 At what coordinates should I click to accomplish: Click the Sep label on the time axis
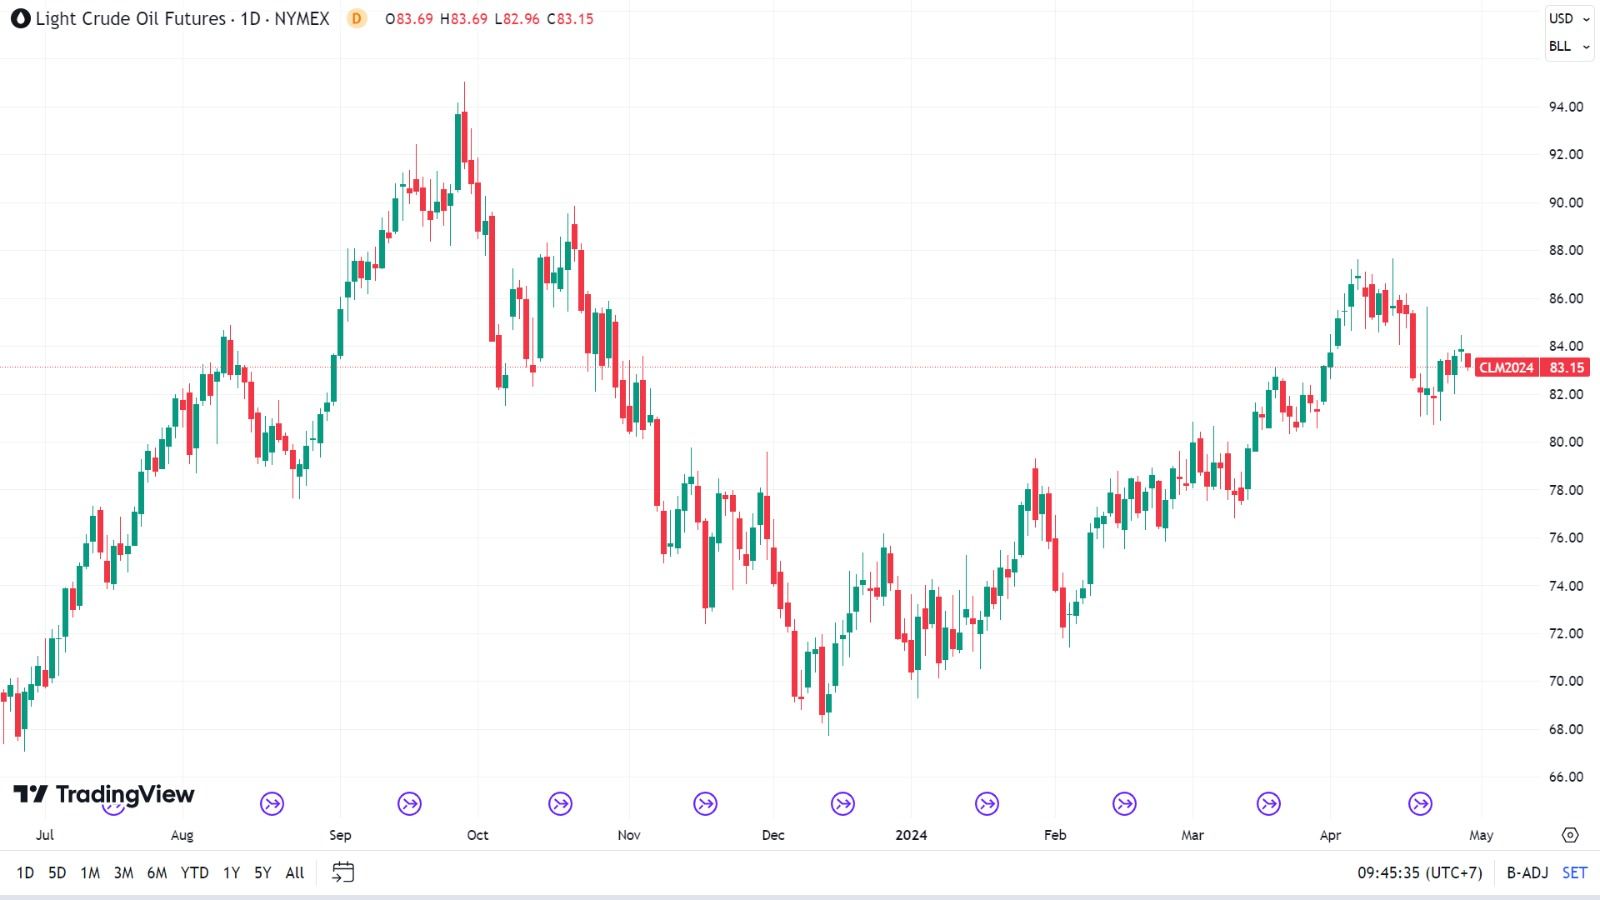(x=340, y=835)
